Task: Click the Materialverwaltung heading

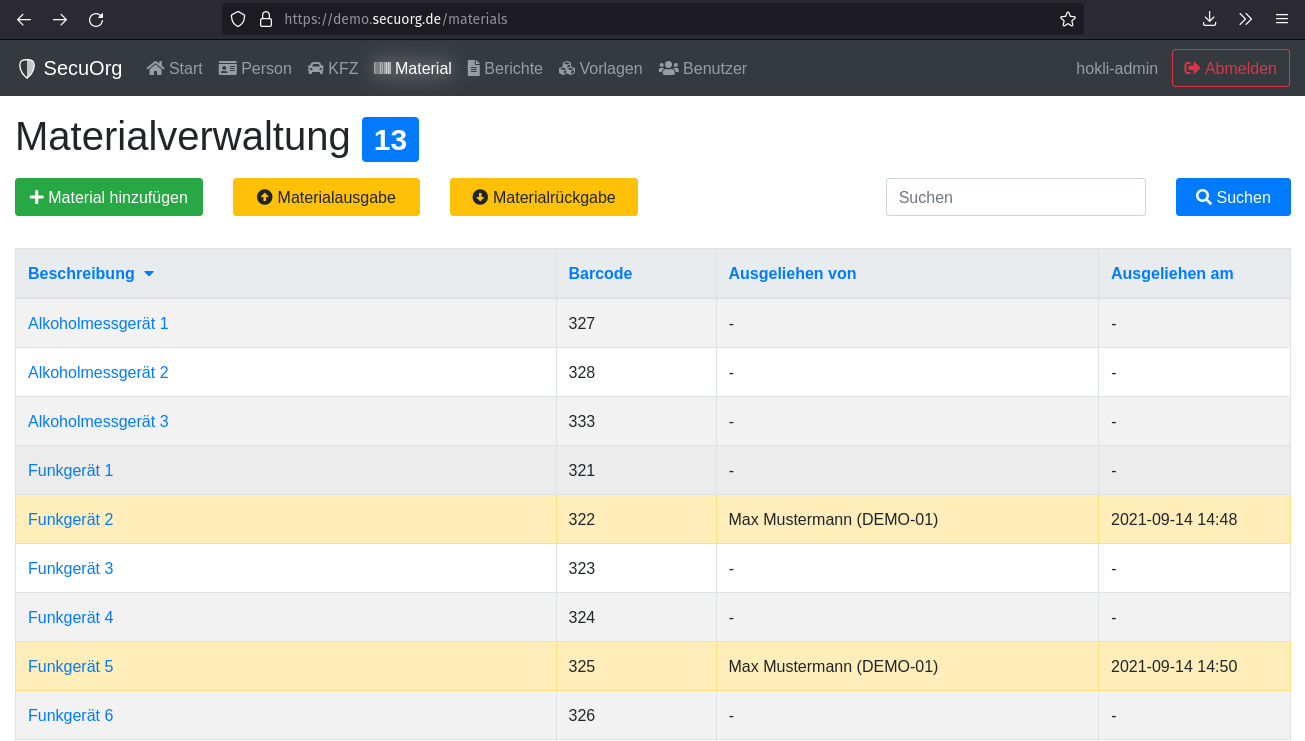Action: [x=183, y=137]
